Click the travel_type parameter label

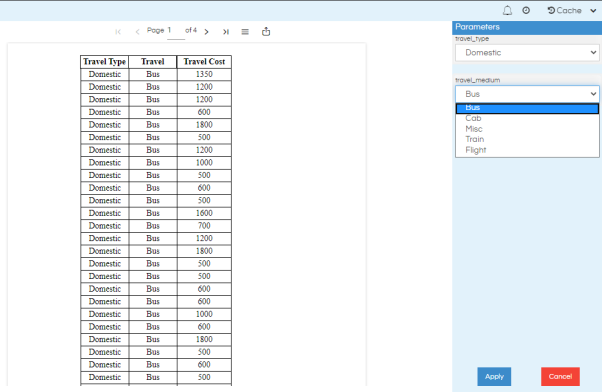(x=472, y=39)
